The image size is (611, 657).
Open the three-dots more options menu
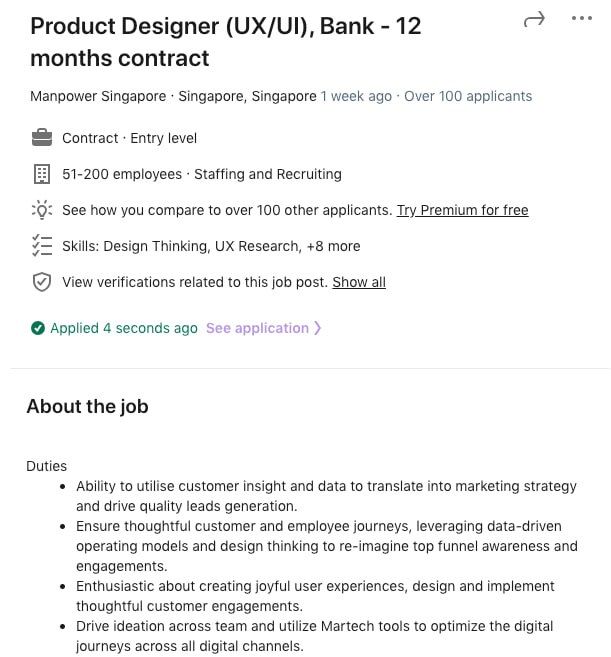581,19
